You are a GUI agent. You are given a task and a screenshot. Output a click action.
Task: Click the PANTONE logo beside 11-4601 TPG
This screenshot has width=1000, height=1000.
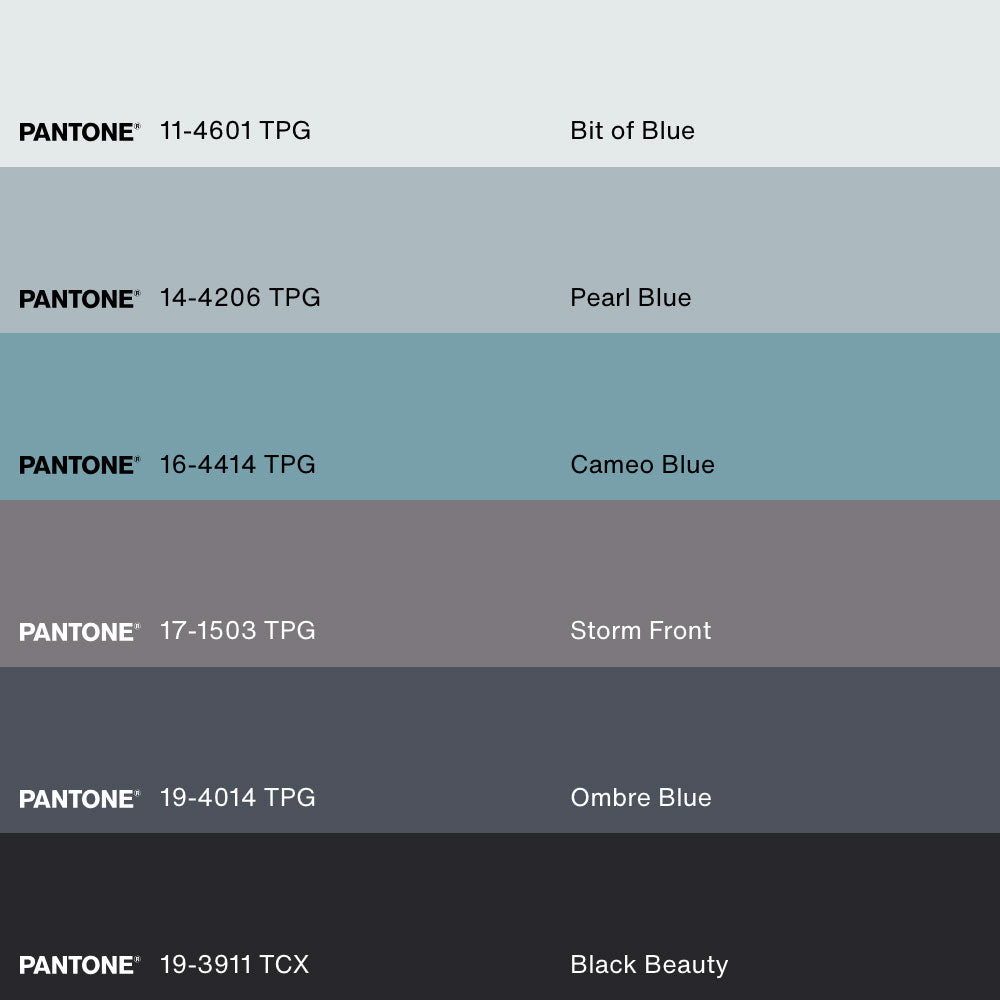click(x=79, y=132)
